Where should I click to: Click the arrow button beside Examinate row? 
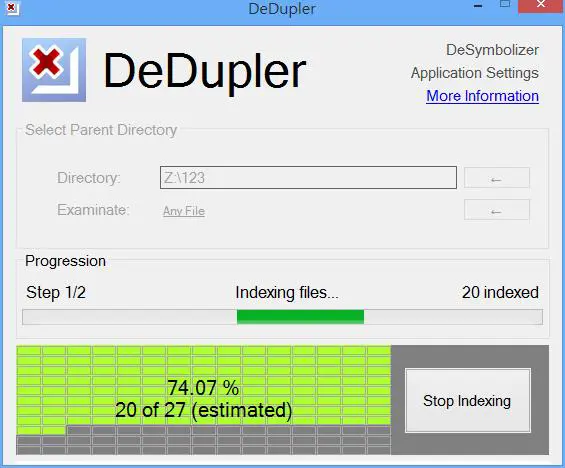pyautogui.click(x=497, y=210)
